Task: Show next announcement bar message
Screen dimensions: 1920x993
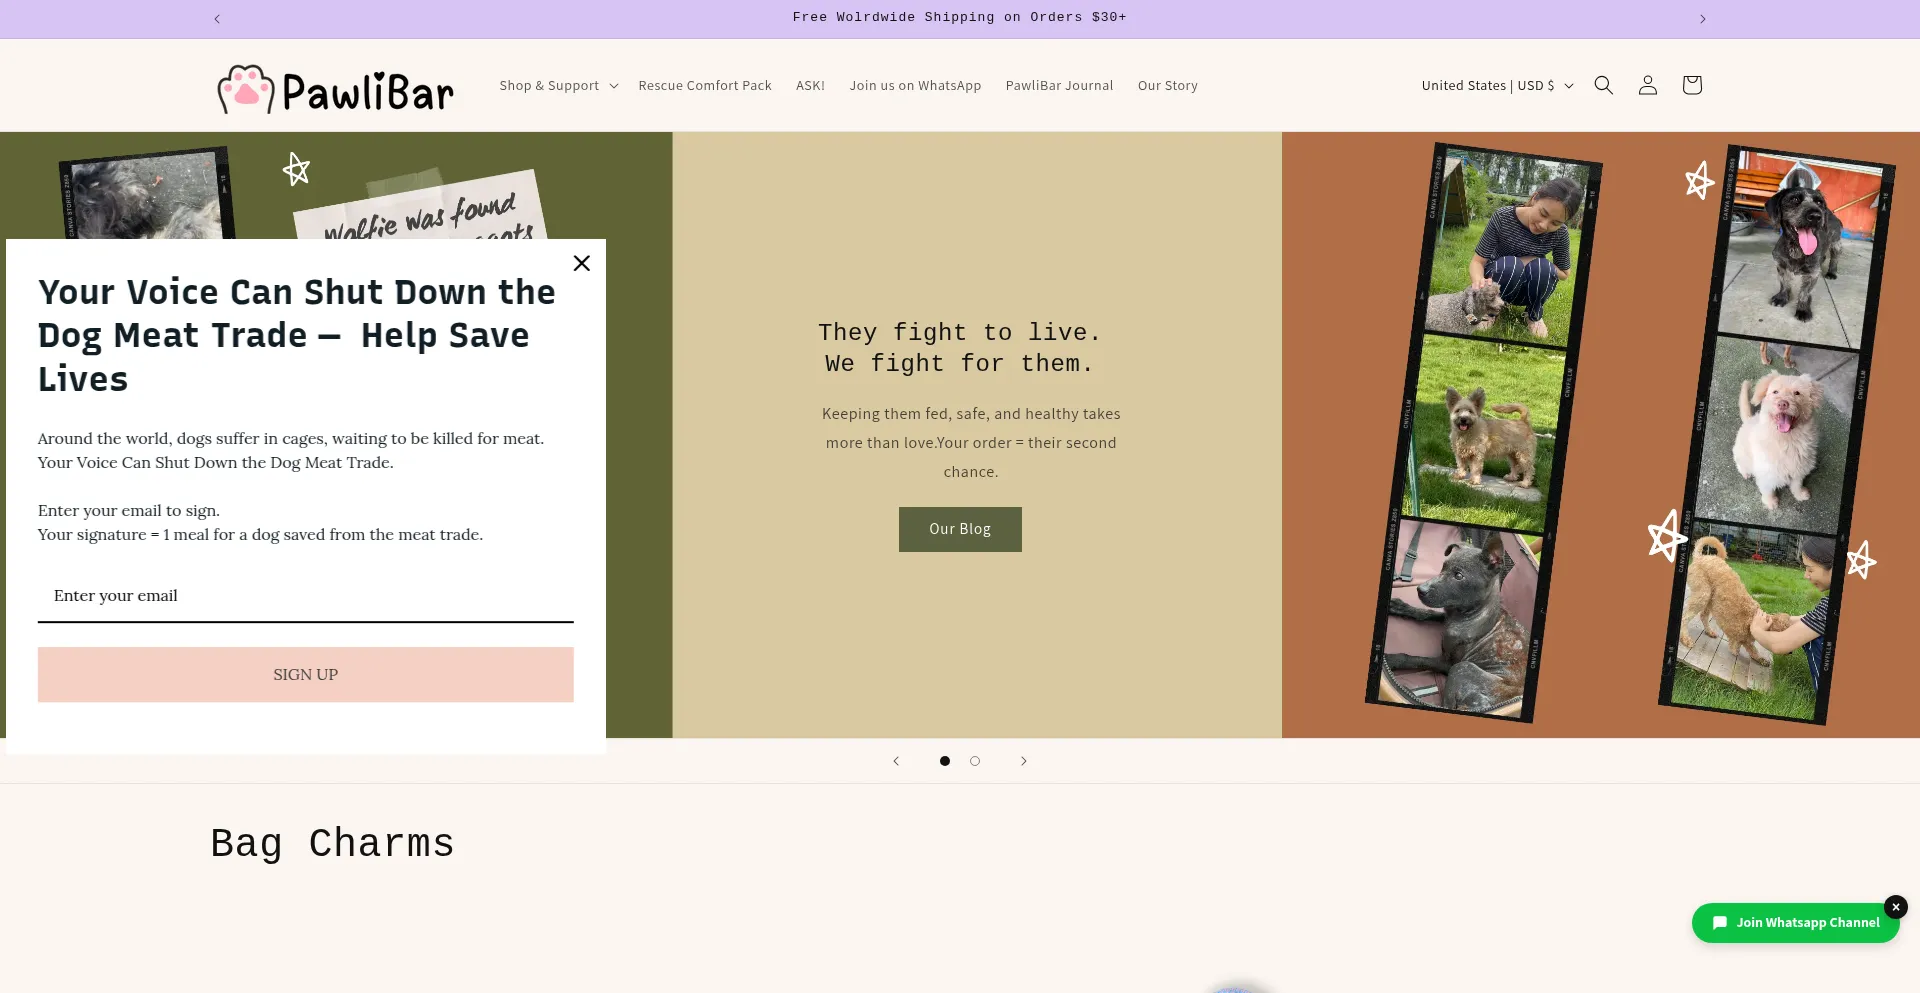Action: (x=1702, y=19)
